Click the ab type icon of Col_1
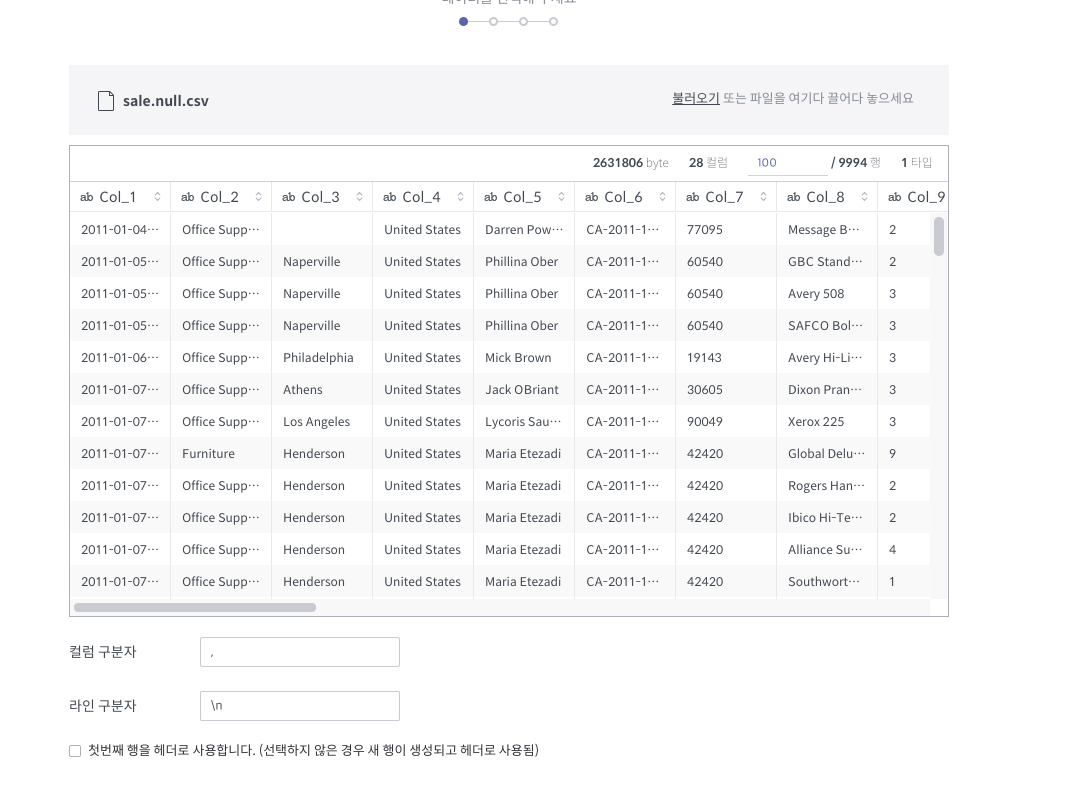The width and height of the screenshot is (1077, 793). [87, 197]
